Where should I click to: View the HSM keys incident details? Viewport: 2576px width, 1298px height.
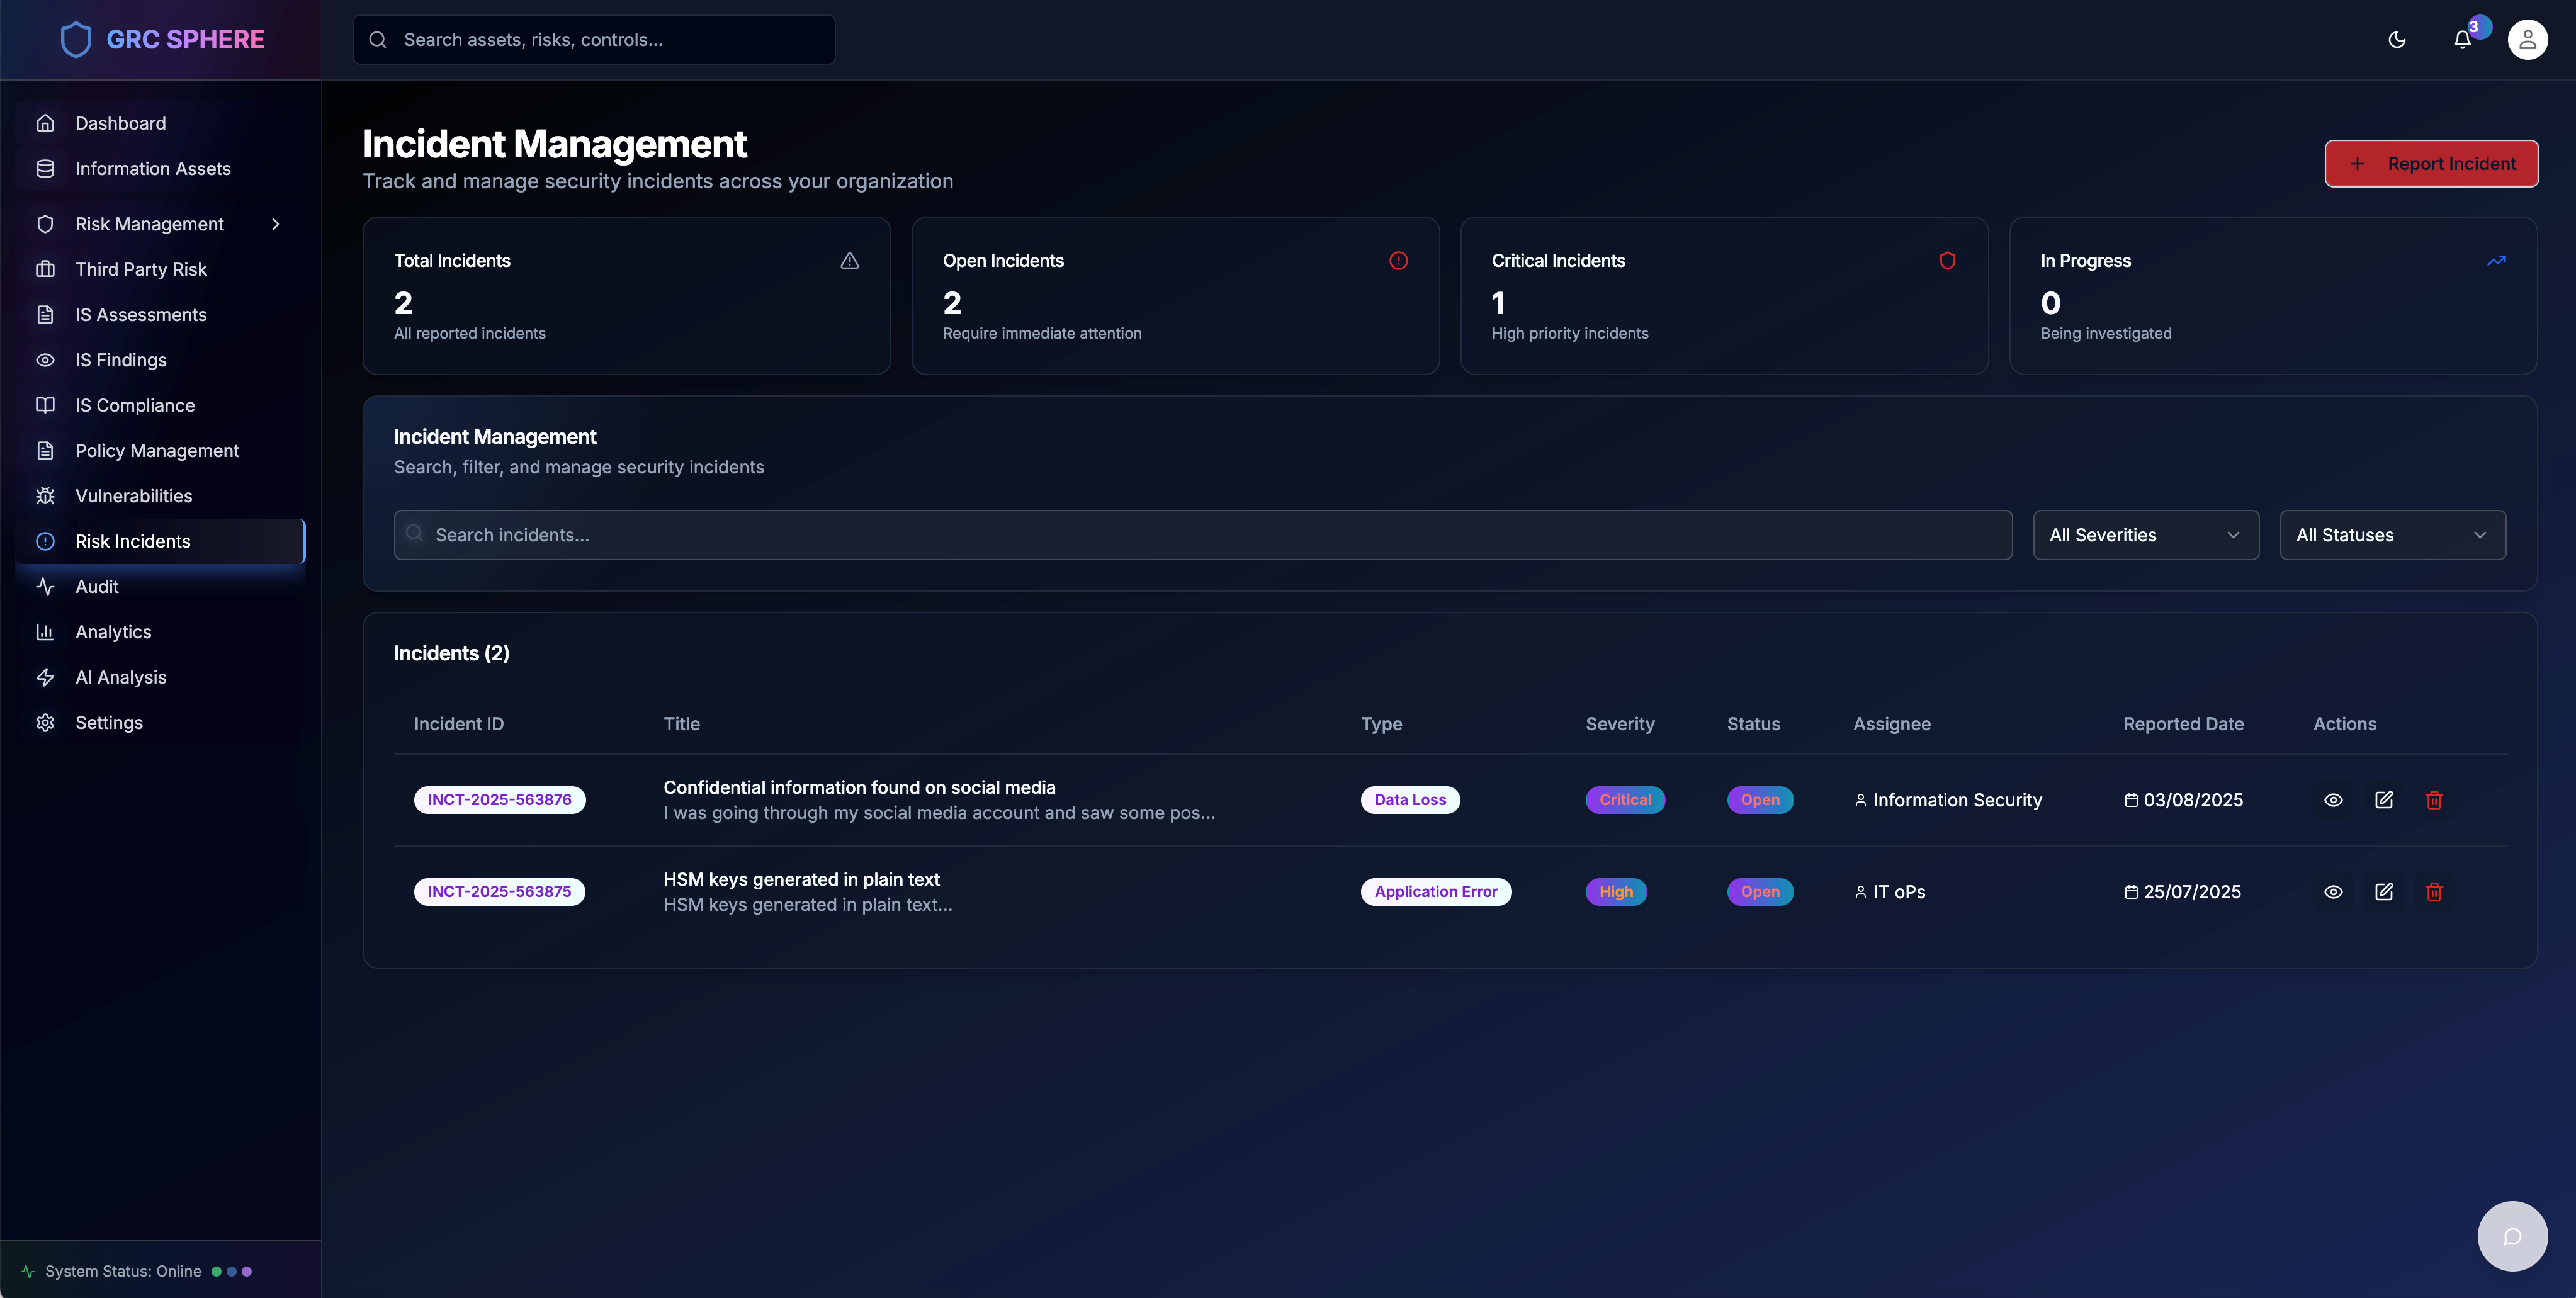coord(2332,891)
